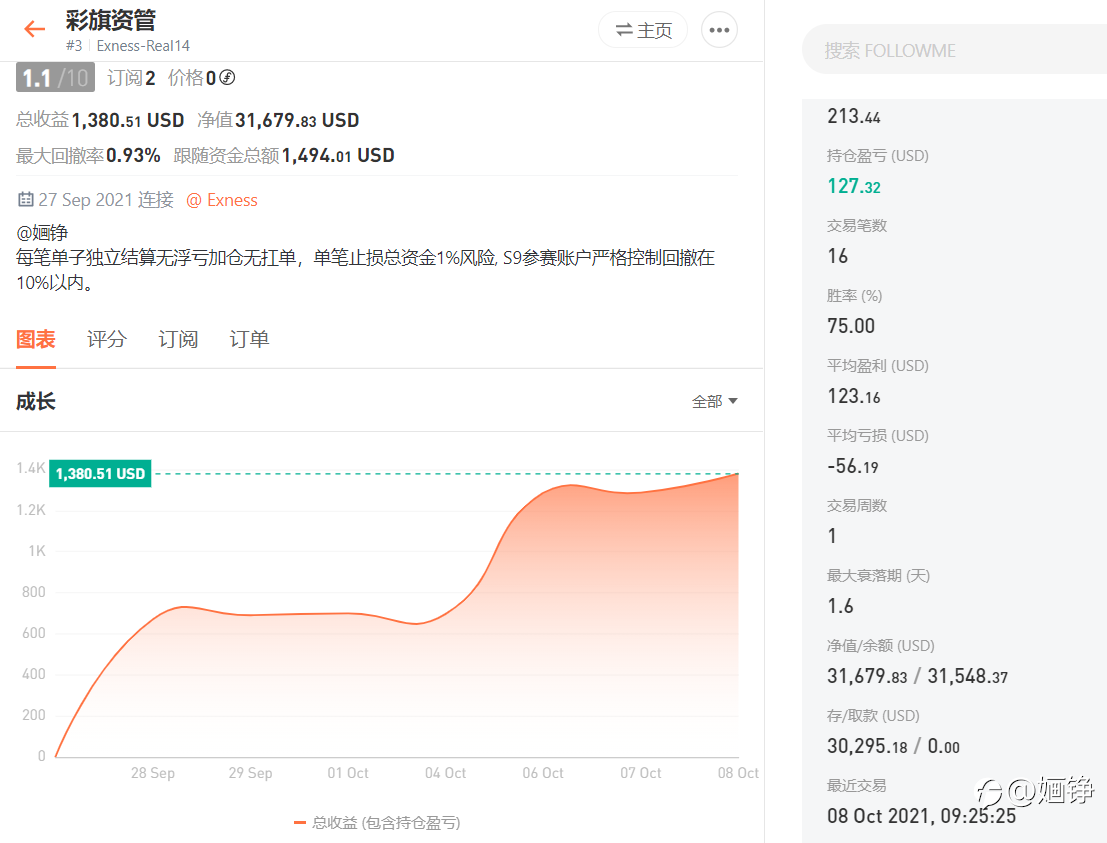
Task: Expand the 全部 time range dropdown
Action: [714, 402]
